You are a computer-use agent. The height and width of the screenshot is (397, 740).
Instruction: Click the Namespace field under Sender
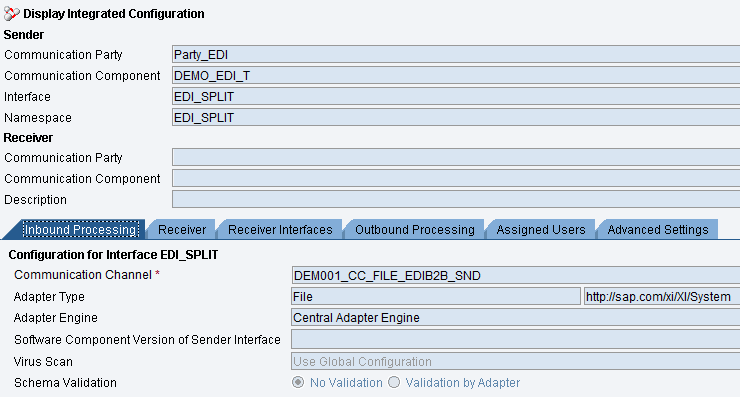click(x=456, y=118)
